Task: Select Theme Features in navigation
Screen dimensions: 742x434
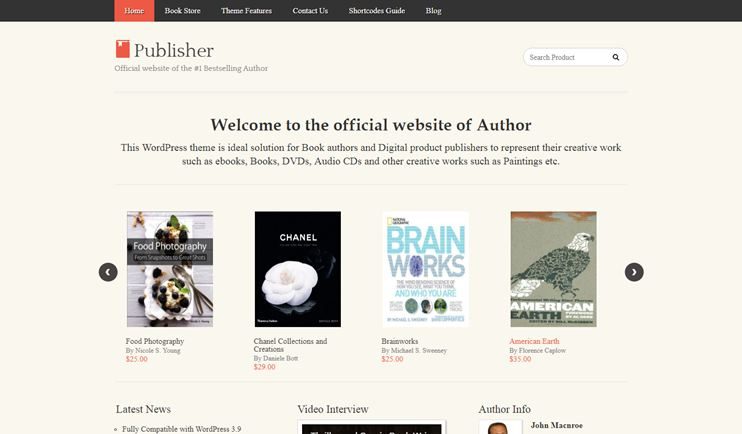Action: click(247, 10)
